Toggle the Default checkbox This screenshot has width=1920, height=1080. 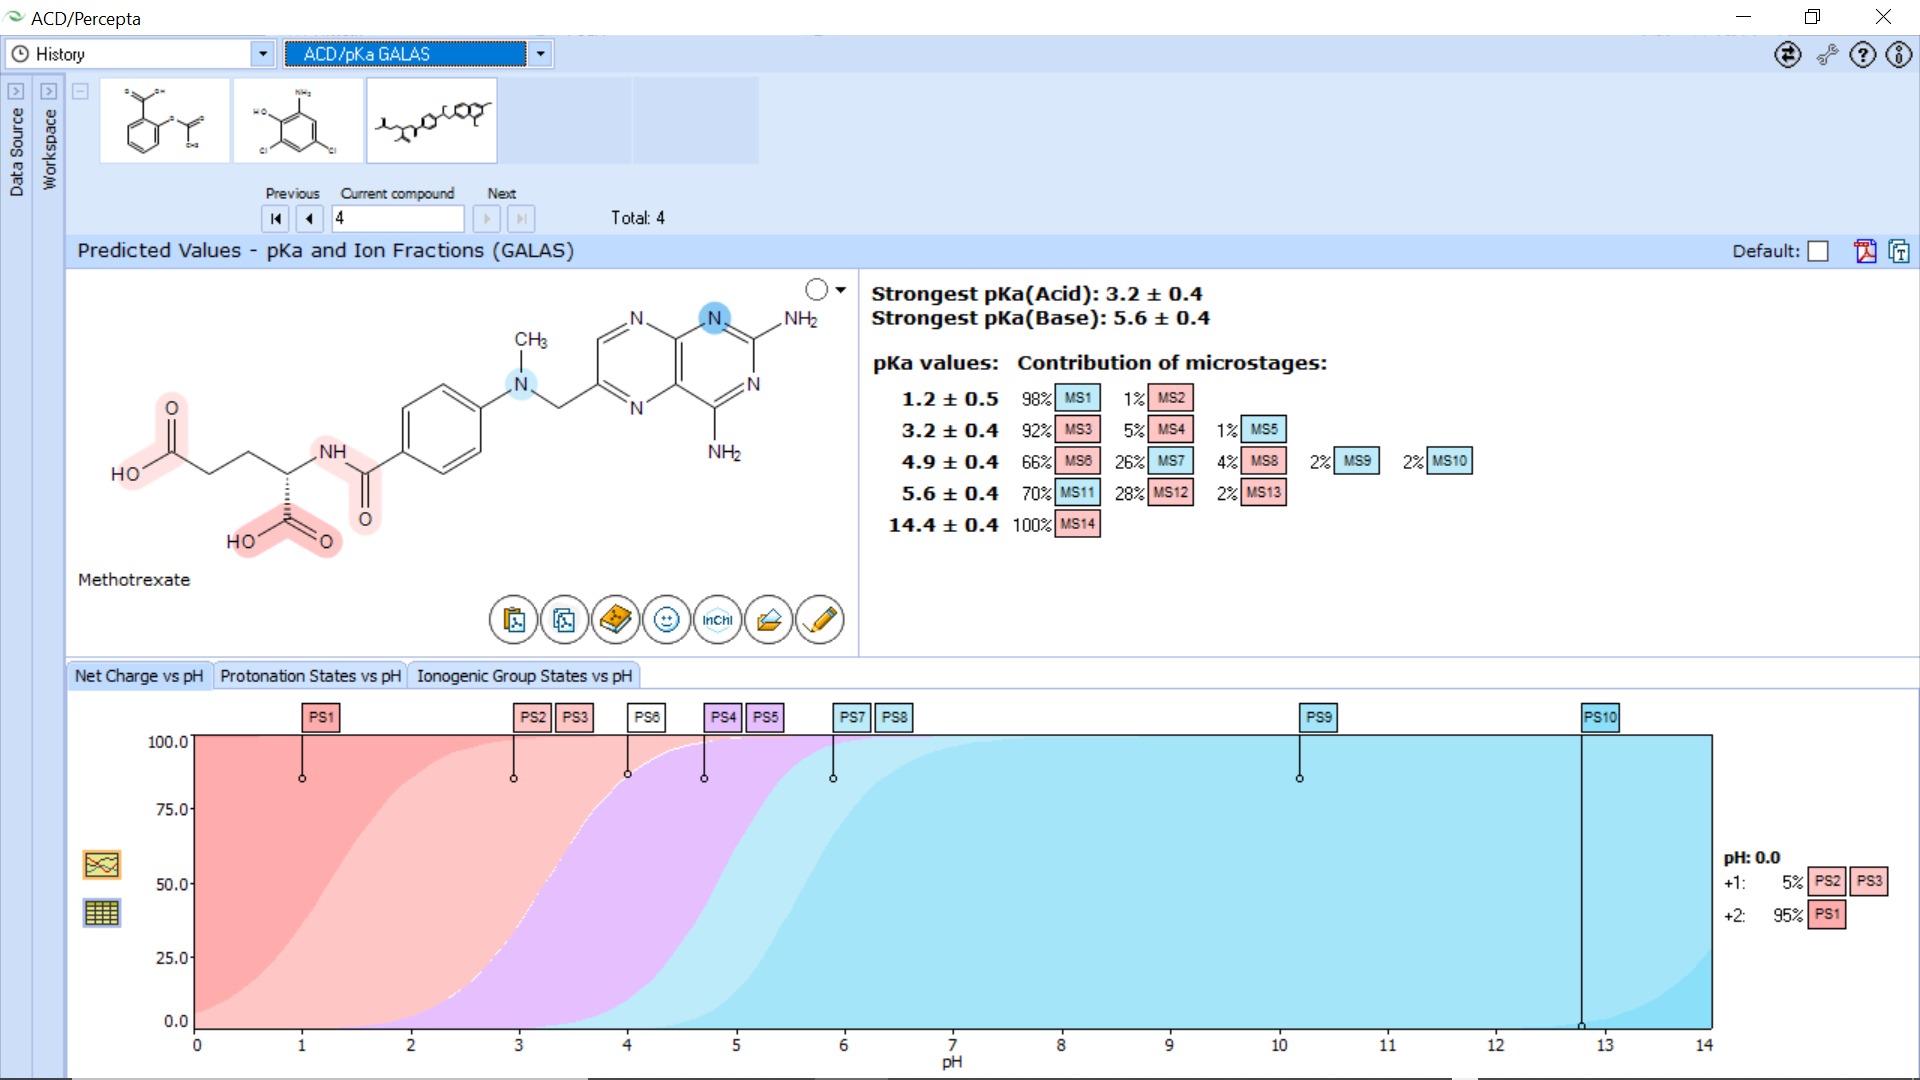tap(1819, 251)
